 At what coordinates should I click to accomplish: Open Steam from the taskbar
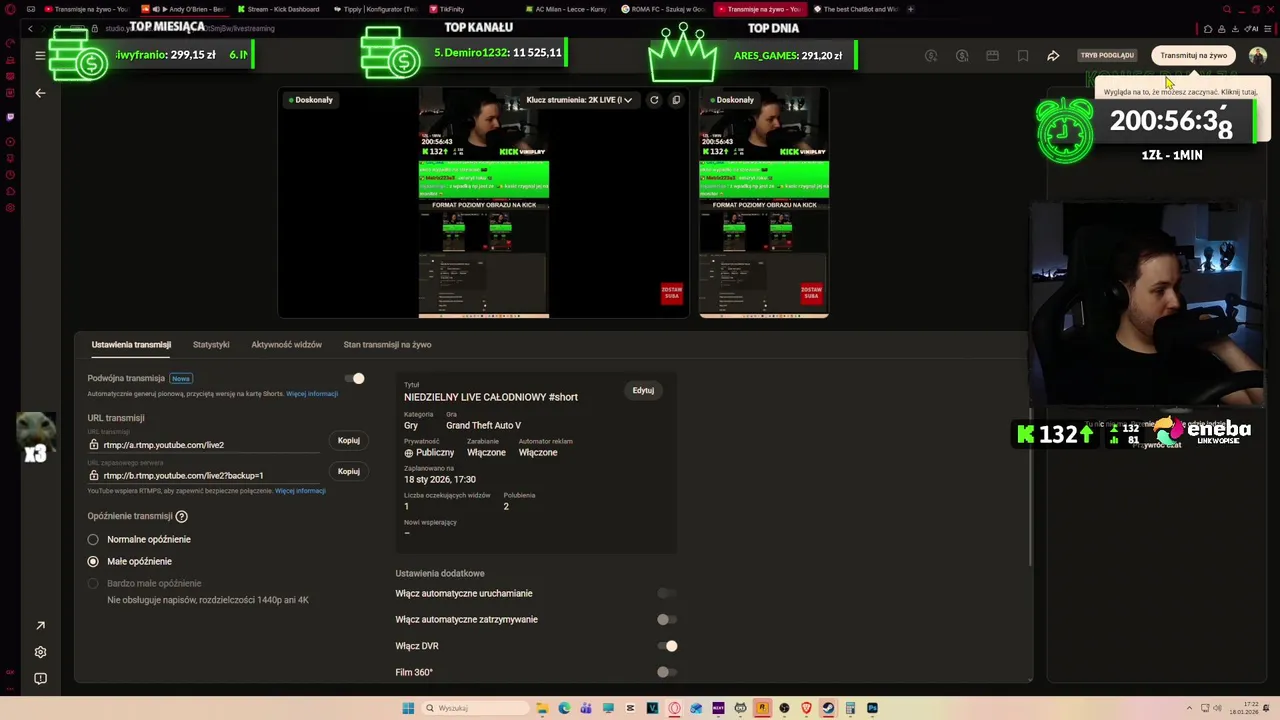point(828,708)
